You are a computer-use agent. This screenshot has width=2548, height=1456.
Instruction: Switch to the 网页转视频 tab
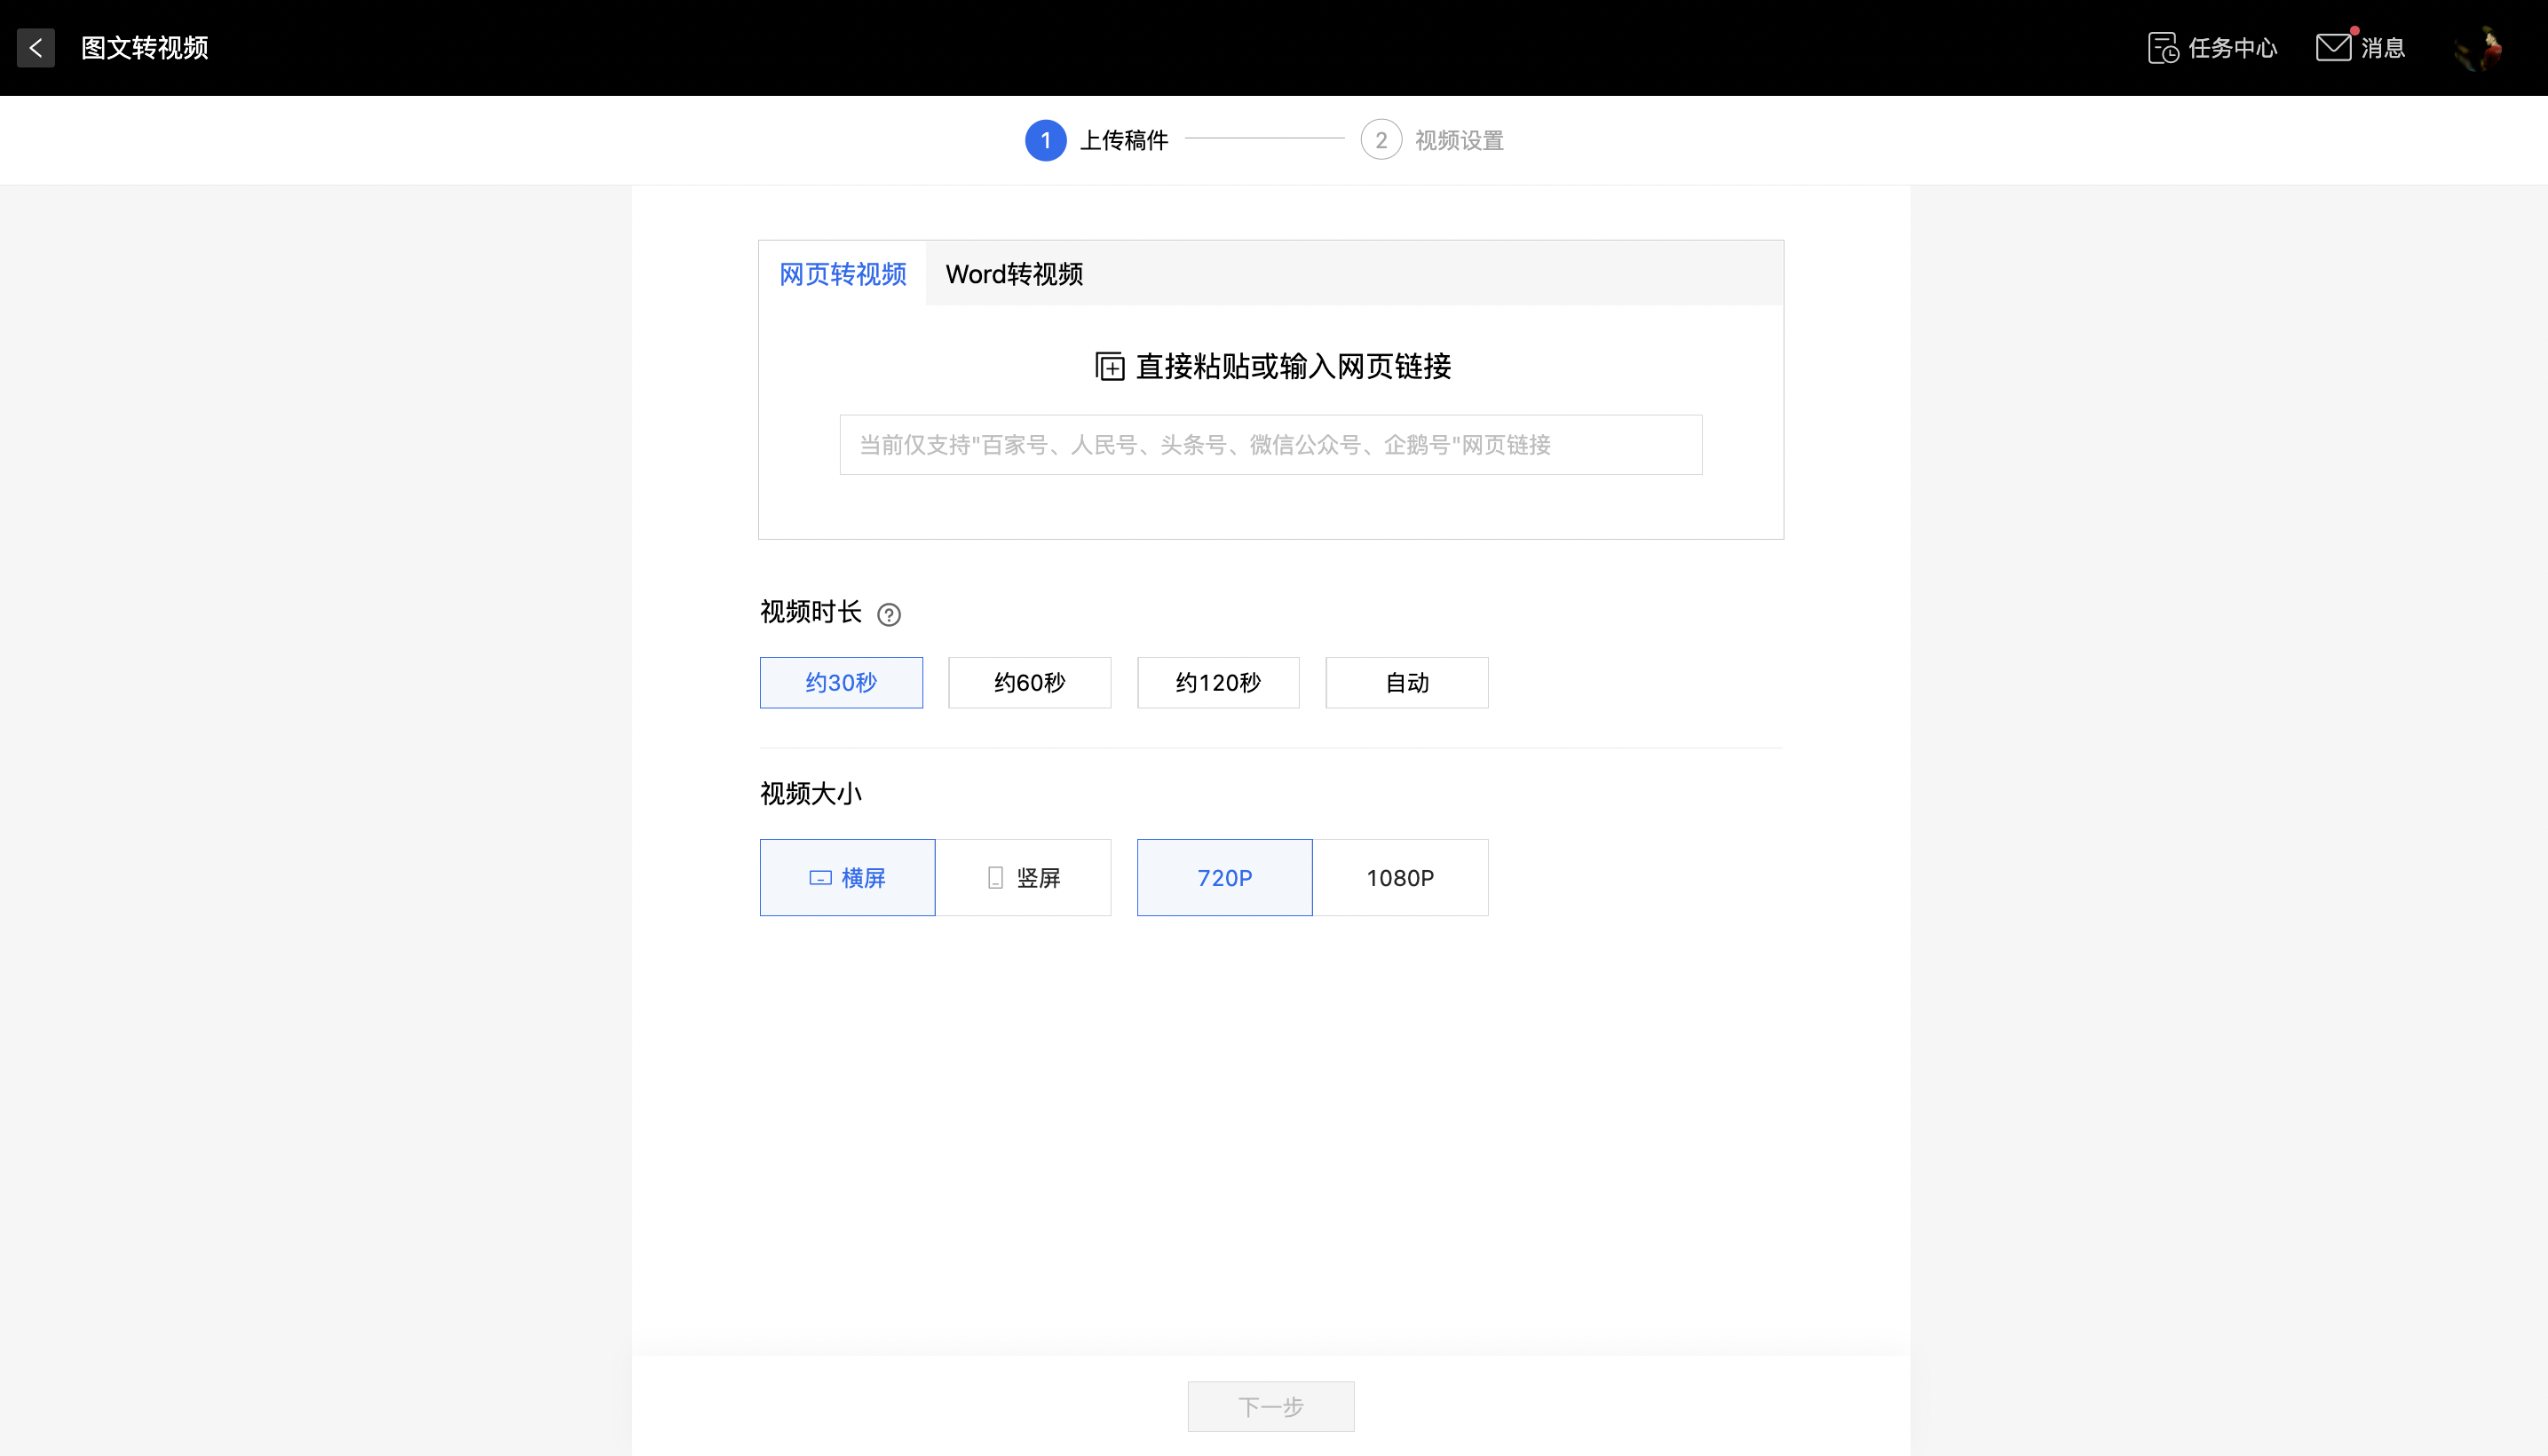(x=843, y=274)
